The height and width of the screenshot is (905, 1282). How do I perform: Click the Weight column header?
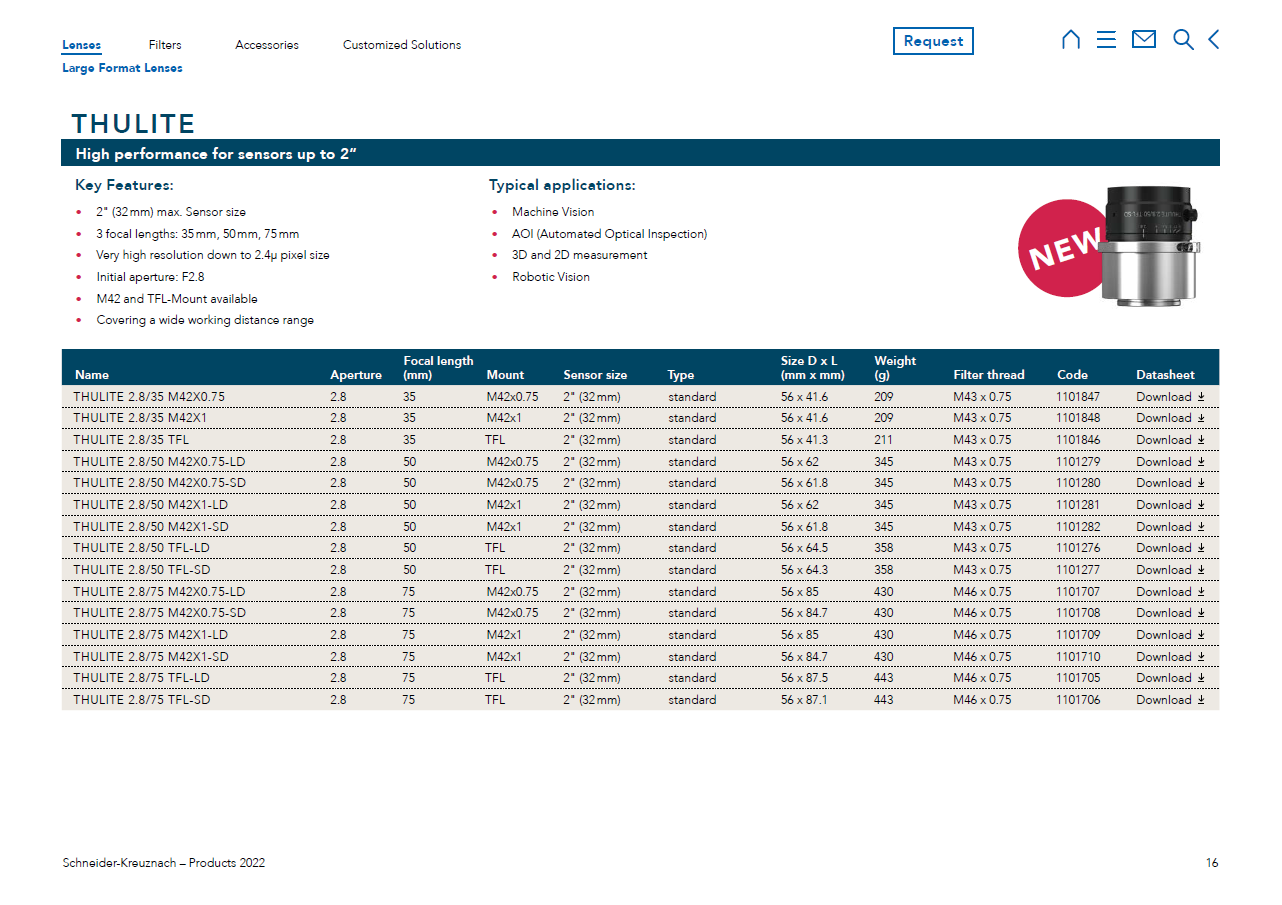(x=895, y=368)
